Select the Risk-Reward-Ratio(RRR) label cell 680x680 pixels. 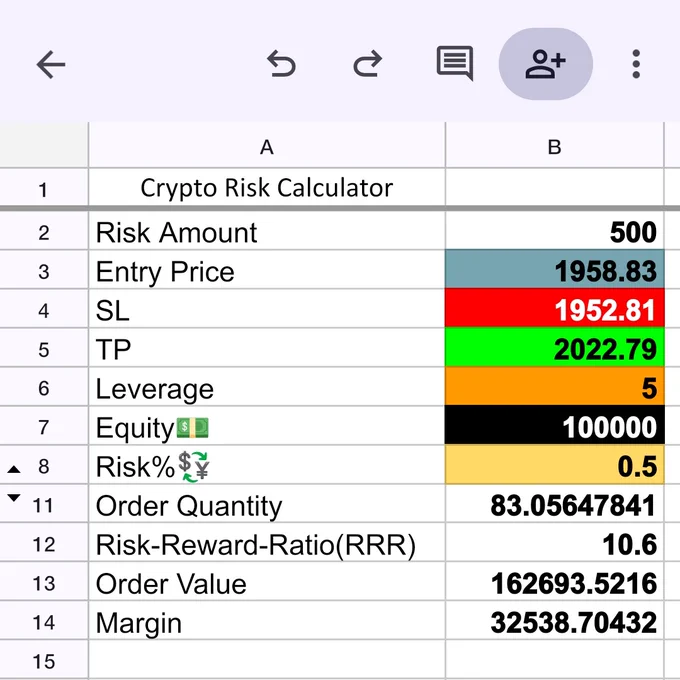point(267,543)
